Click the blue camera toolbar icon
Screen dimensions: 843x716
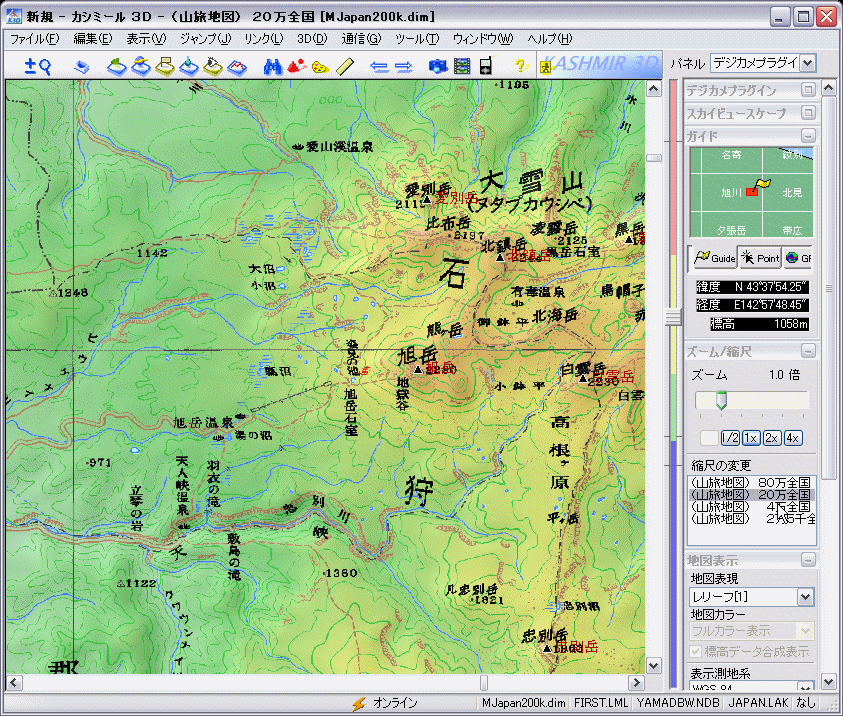click(x=438, y=66)
